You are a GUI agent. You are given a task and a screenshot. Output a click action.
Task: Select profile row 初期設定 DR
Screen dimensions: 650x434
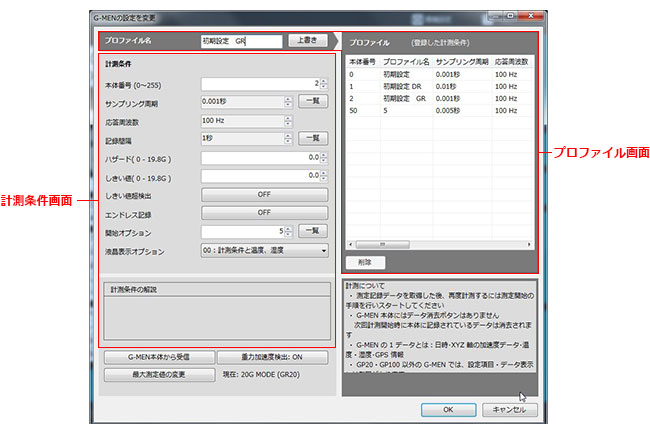406,87
